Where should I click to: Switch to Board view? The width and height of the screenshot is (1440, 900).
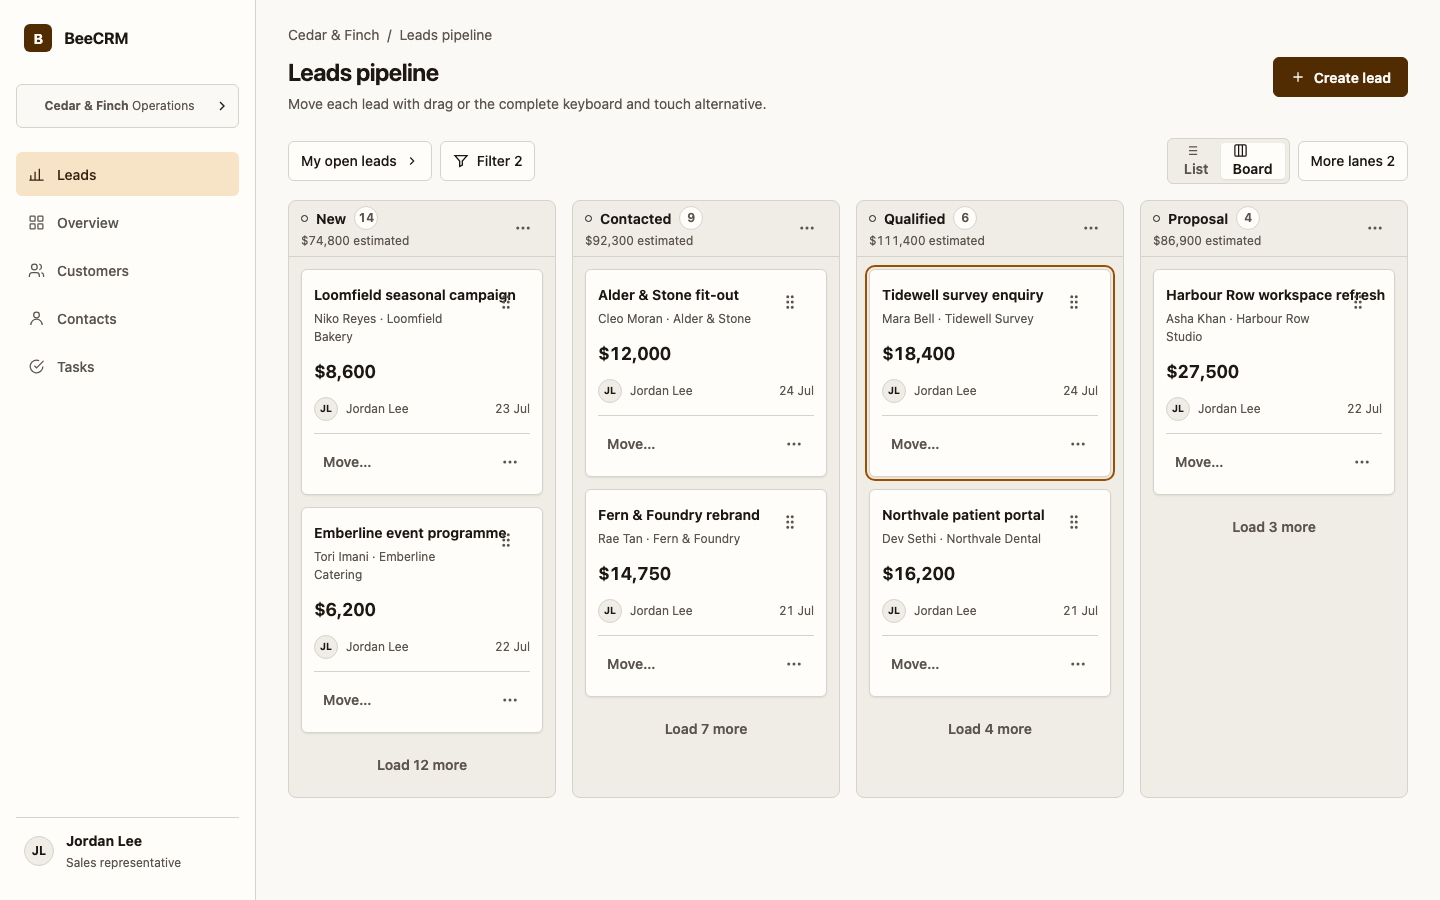(x=1252, y=161)
